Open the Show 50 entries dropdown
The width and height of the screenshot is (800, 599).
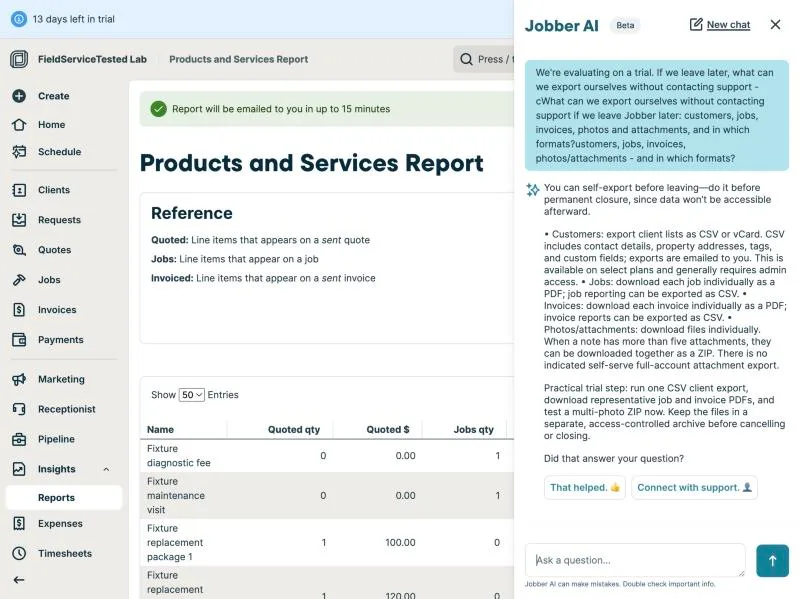(191, 395)
